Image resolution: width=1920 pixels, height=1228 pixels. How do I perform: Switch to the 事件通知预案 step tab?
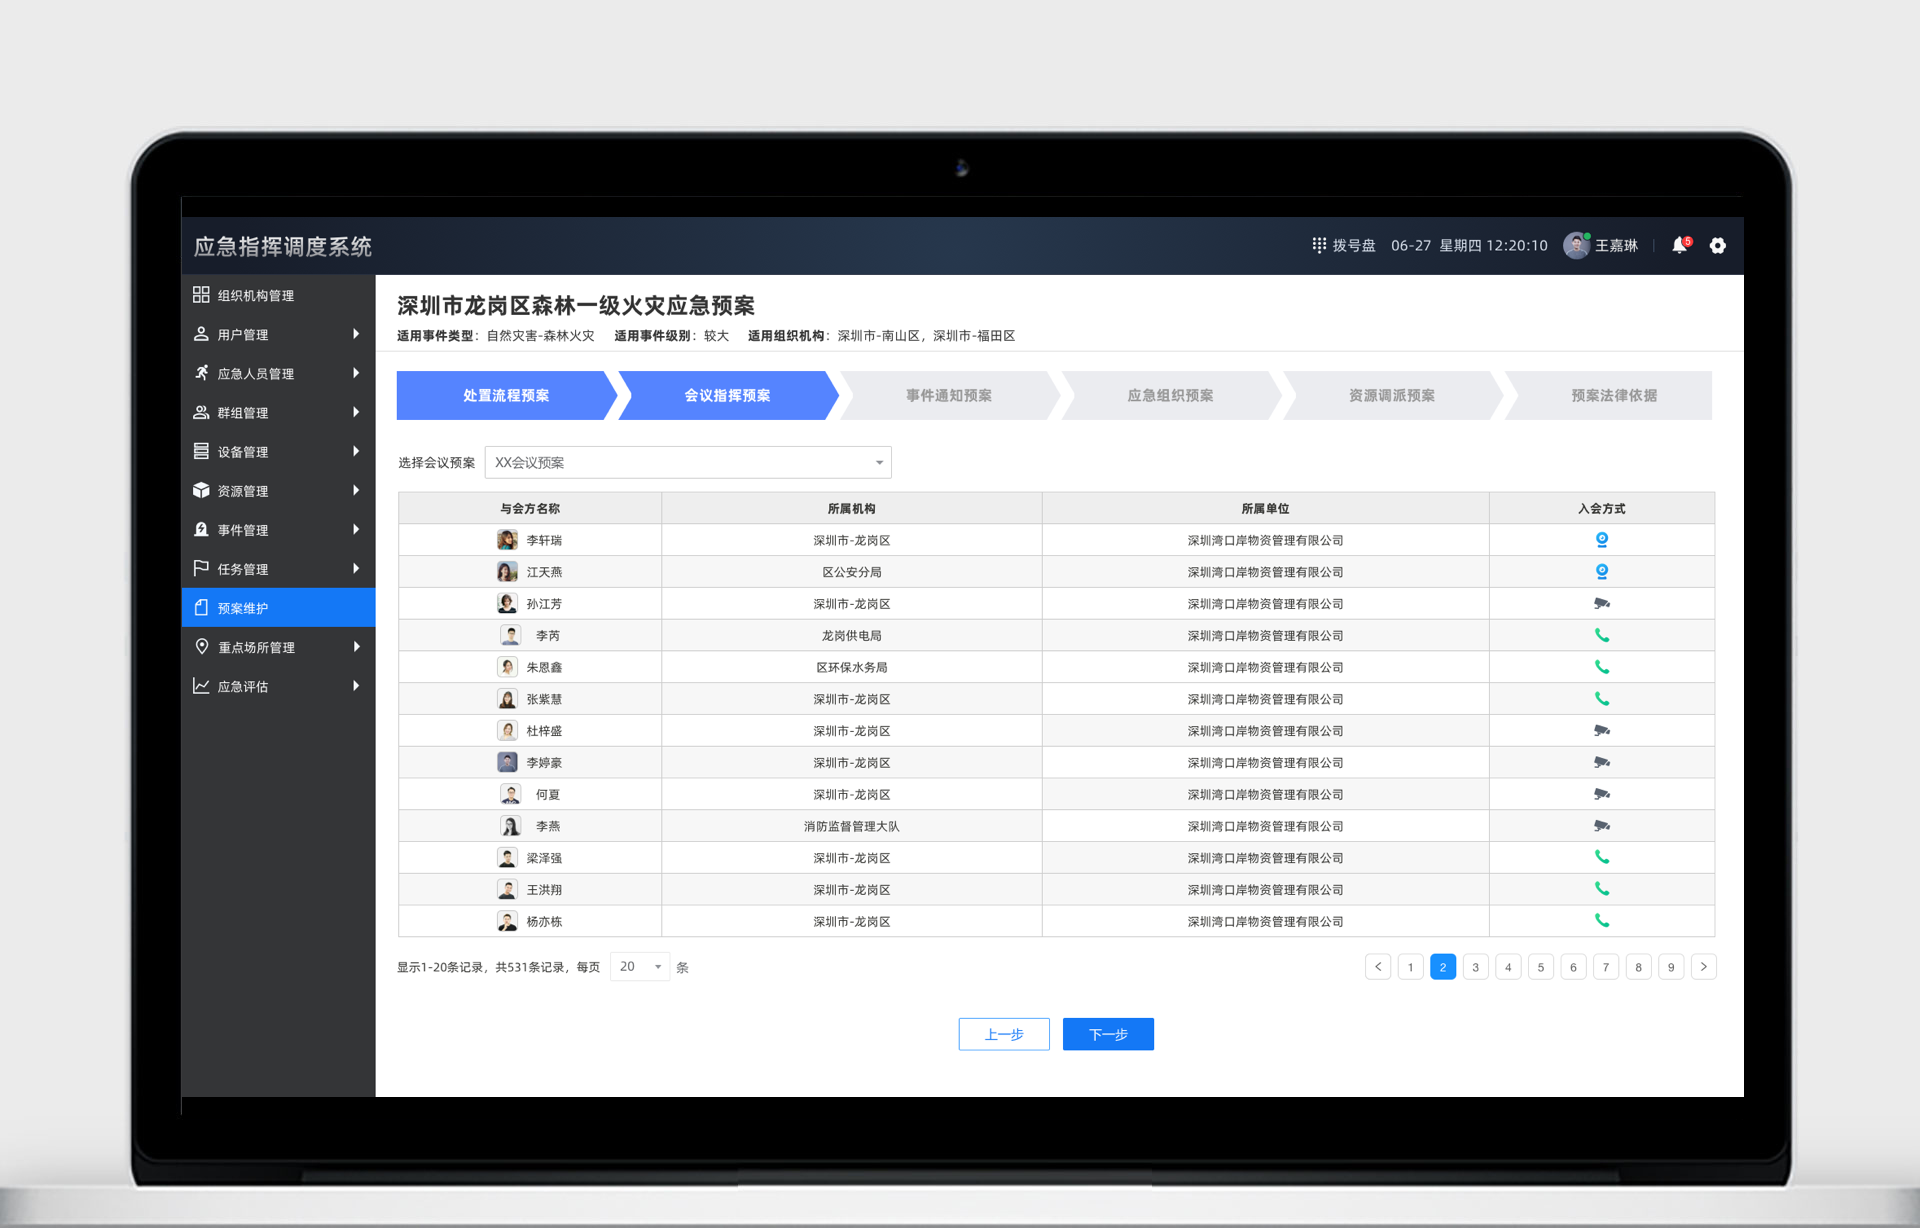click(948, 396)
